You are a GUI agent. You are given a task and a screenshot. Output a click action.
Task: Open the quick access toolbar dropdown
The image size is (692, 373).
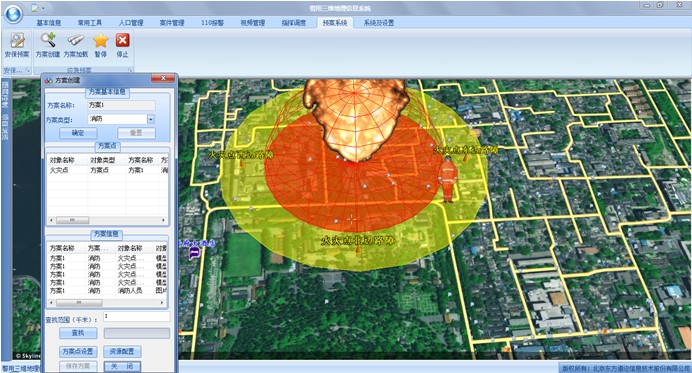[43, 8]
